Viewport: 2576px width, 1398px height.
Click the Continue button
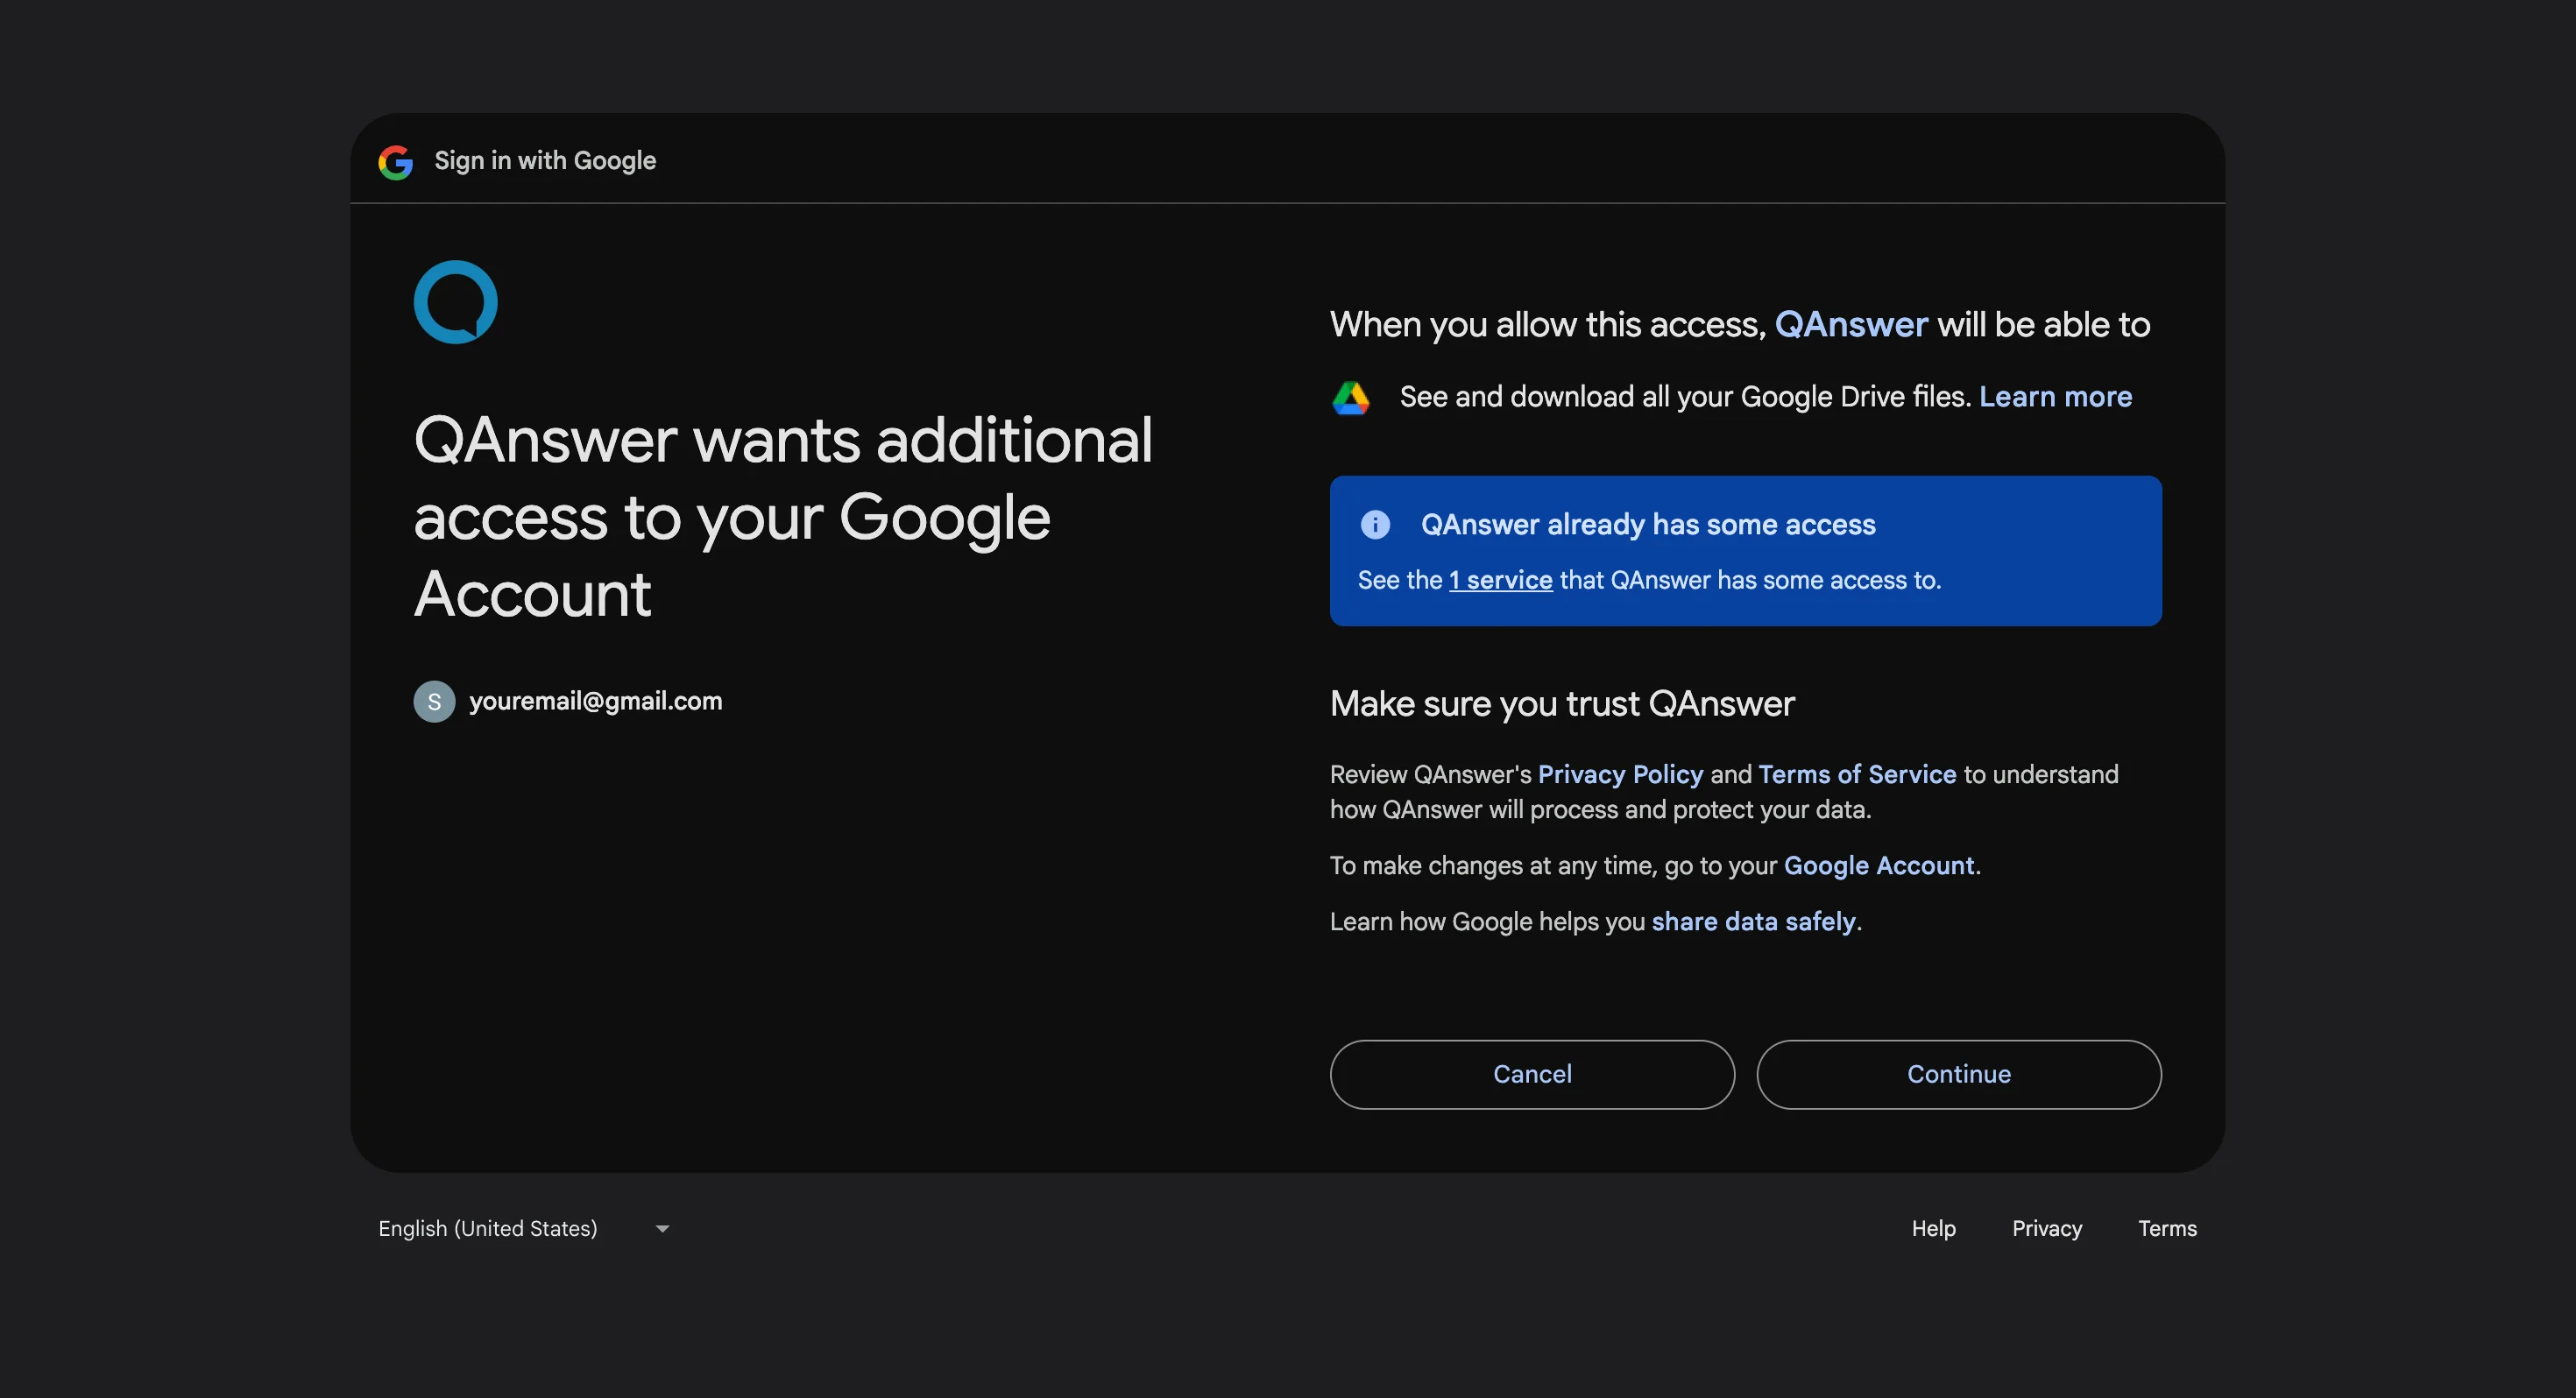point(1958,1074)
